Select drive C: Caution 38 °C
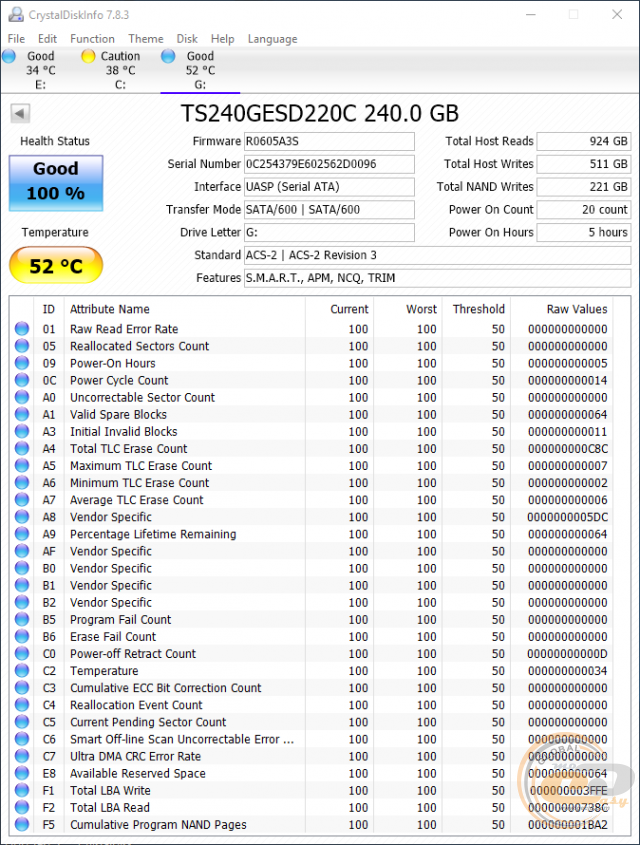640x845 pixels. (x=120, y=70)
